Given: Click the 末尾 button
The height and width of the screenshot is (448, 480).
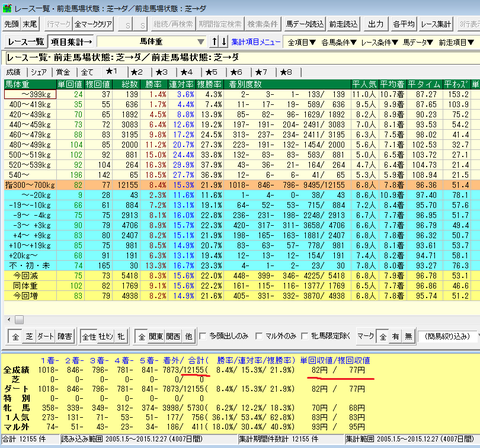Looking at the screenshot, I should click(x=30, y=24).
